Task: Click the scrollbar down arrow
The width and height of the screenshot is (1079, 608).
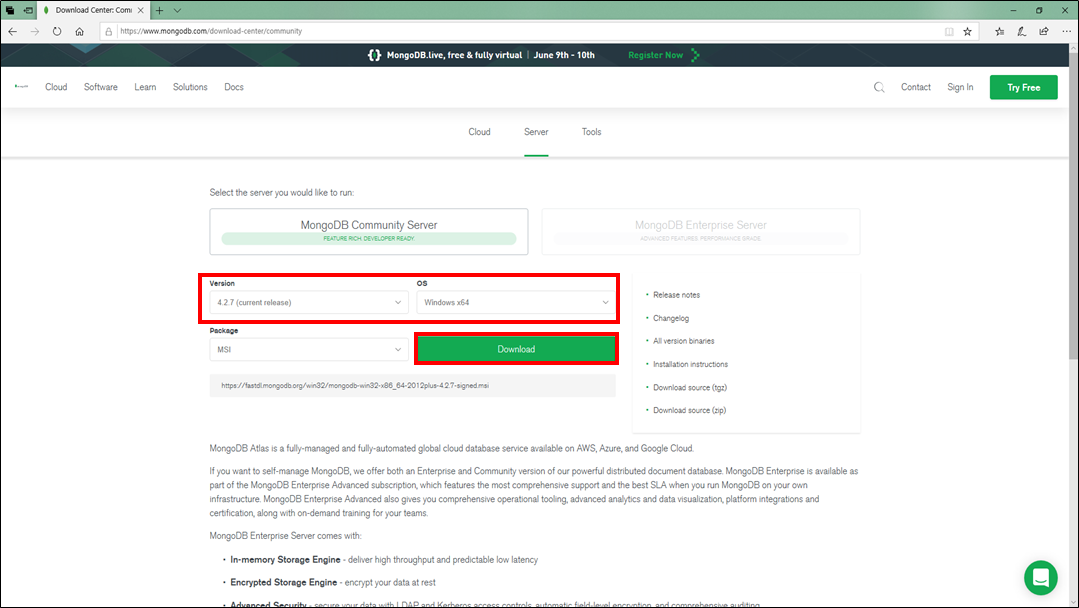Action: tap(1073, 602)
